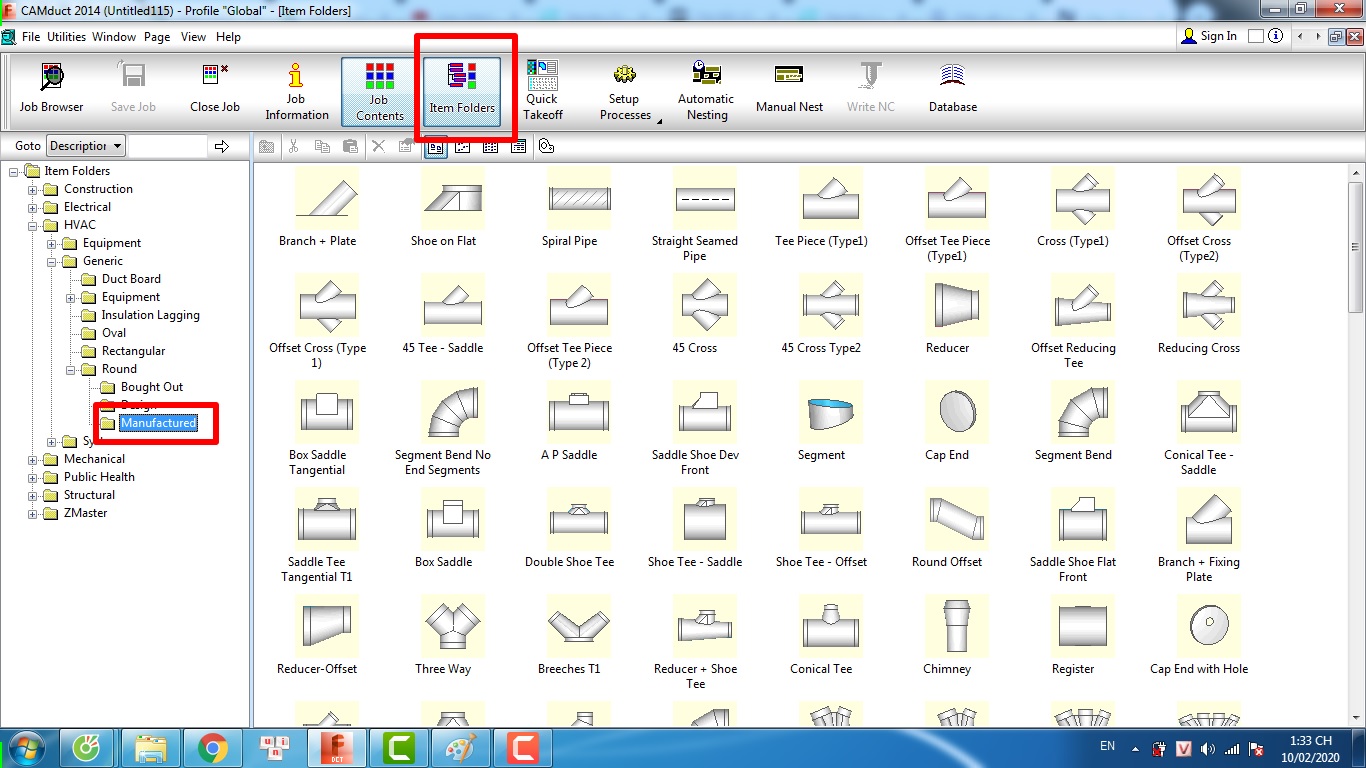1366x768 pixels.
Task: Select the Spiral Pipe item
Action: pyautogui.click(x=570, y=209)
